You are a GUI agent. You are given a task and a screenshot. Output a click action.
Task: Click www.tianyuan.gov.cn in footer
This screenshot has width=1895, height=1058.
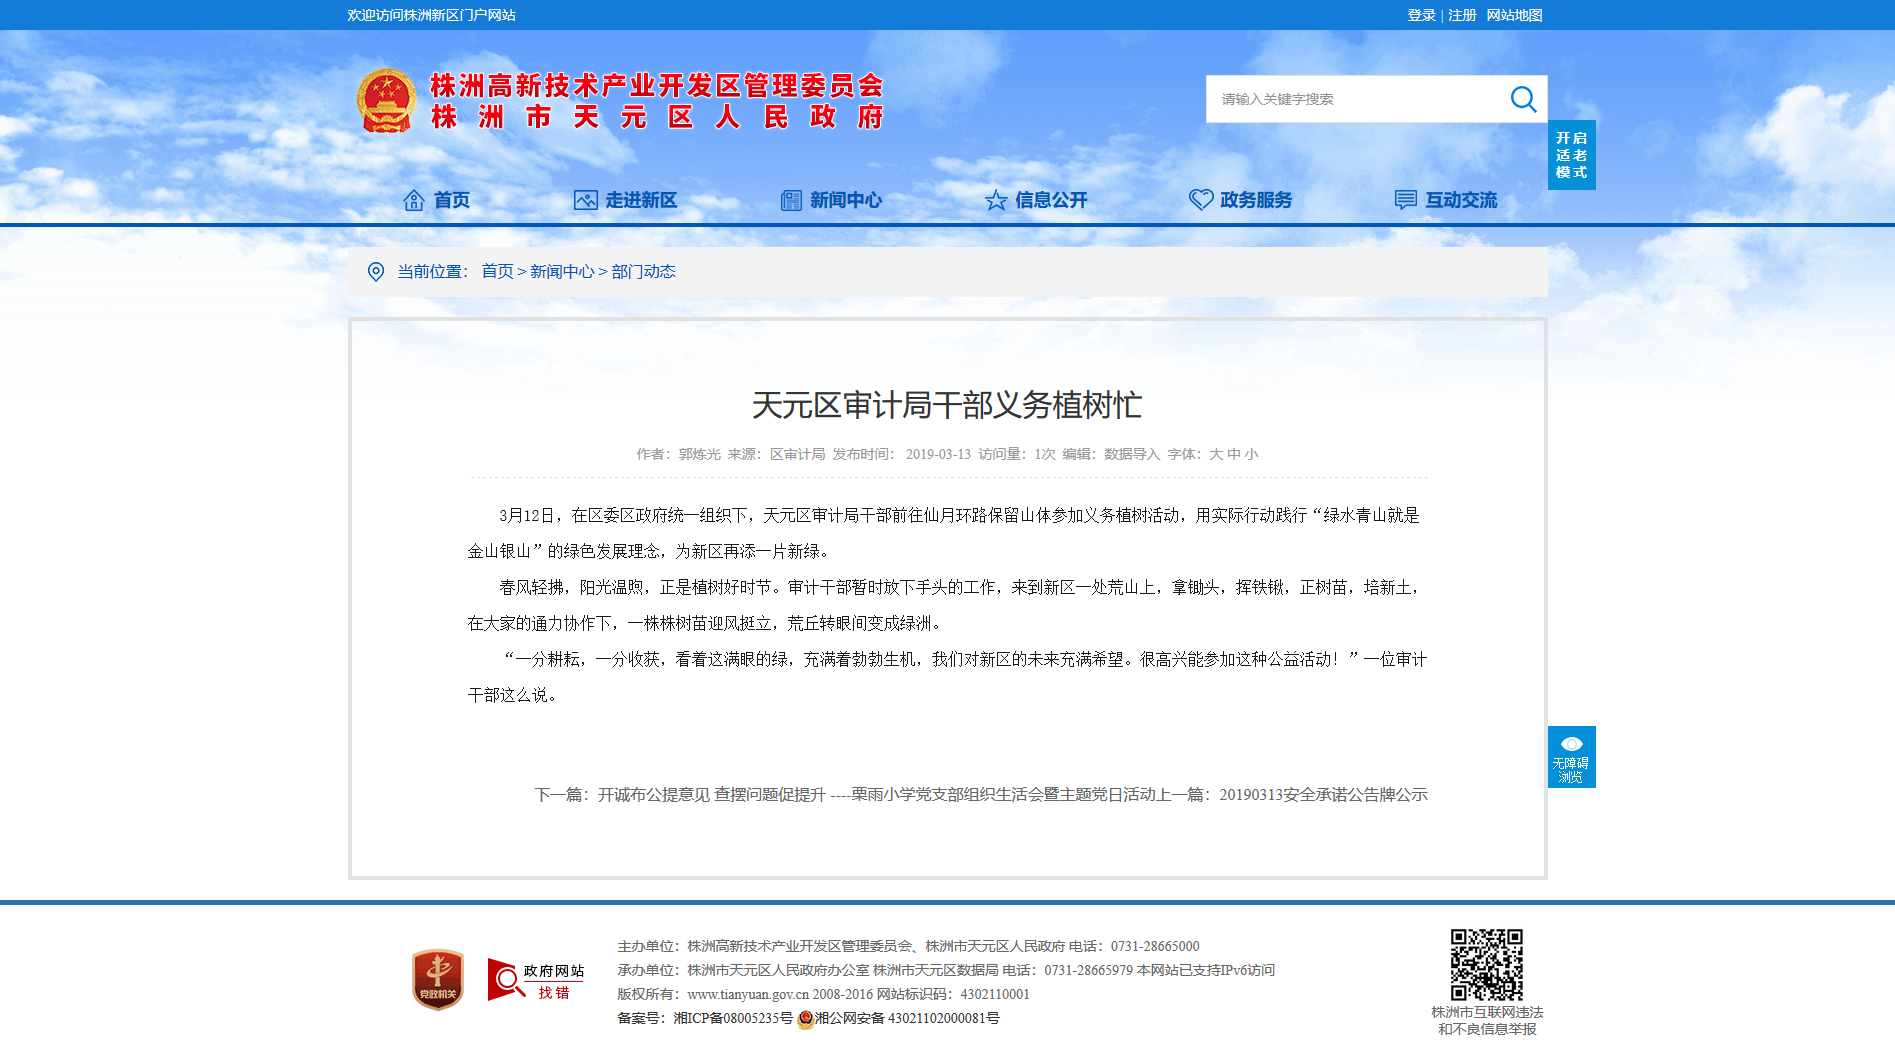[x=748, y=995]
